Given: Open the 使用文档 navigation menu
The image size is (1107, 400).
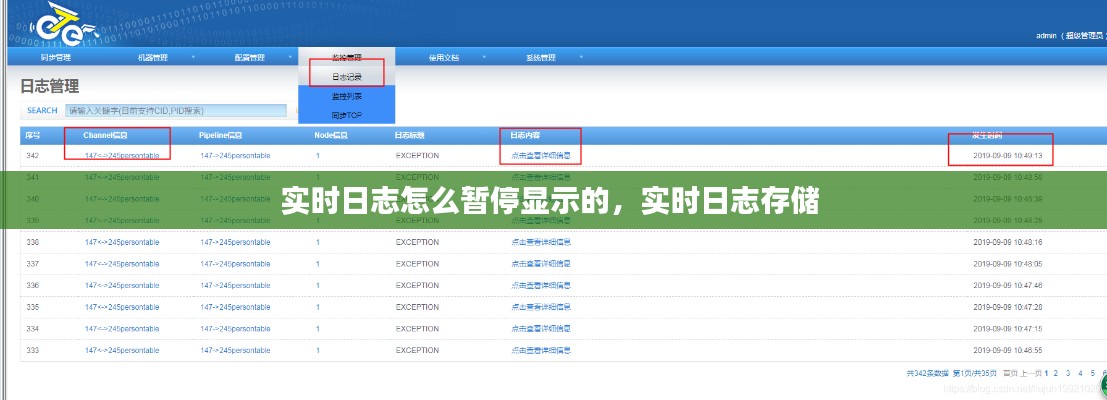Looking at the screenshot, I should click(x=444, y=58).
